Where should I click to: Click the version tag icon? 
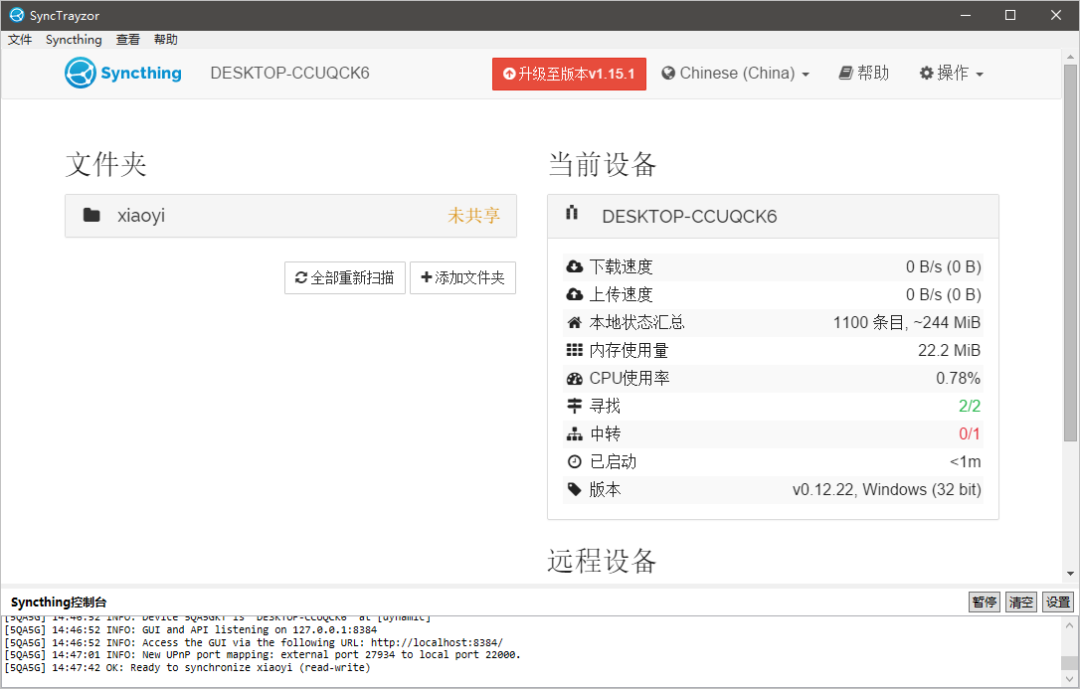click(574, 490)
